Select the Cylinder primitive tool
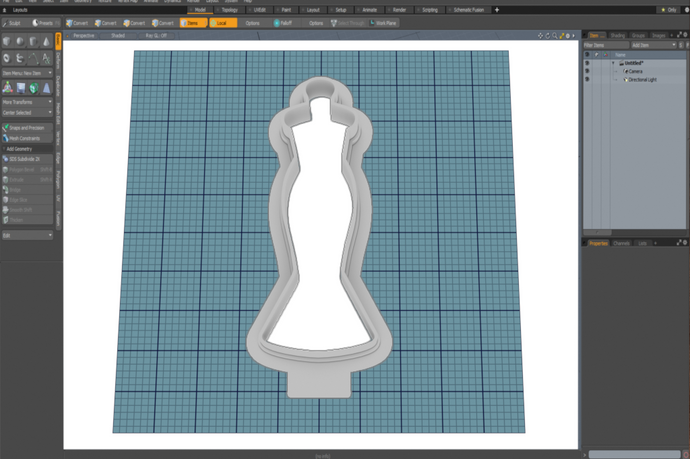 [33, 41]
